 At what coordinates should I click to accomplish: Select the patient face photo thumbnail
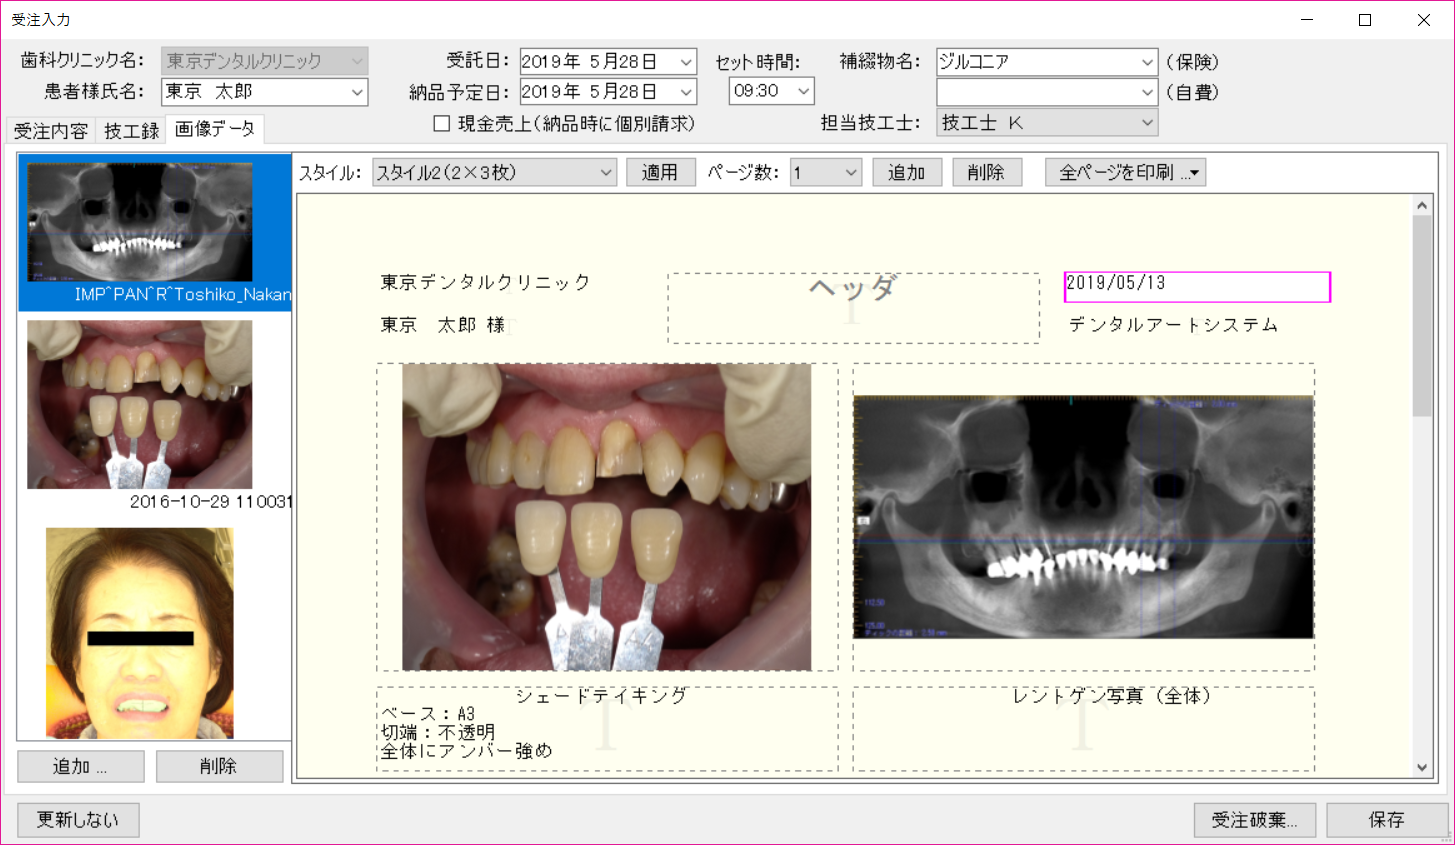(x=140, y=633)
